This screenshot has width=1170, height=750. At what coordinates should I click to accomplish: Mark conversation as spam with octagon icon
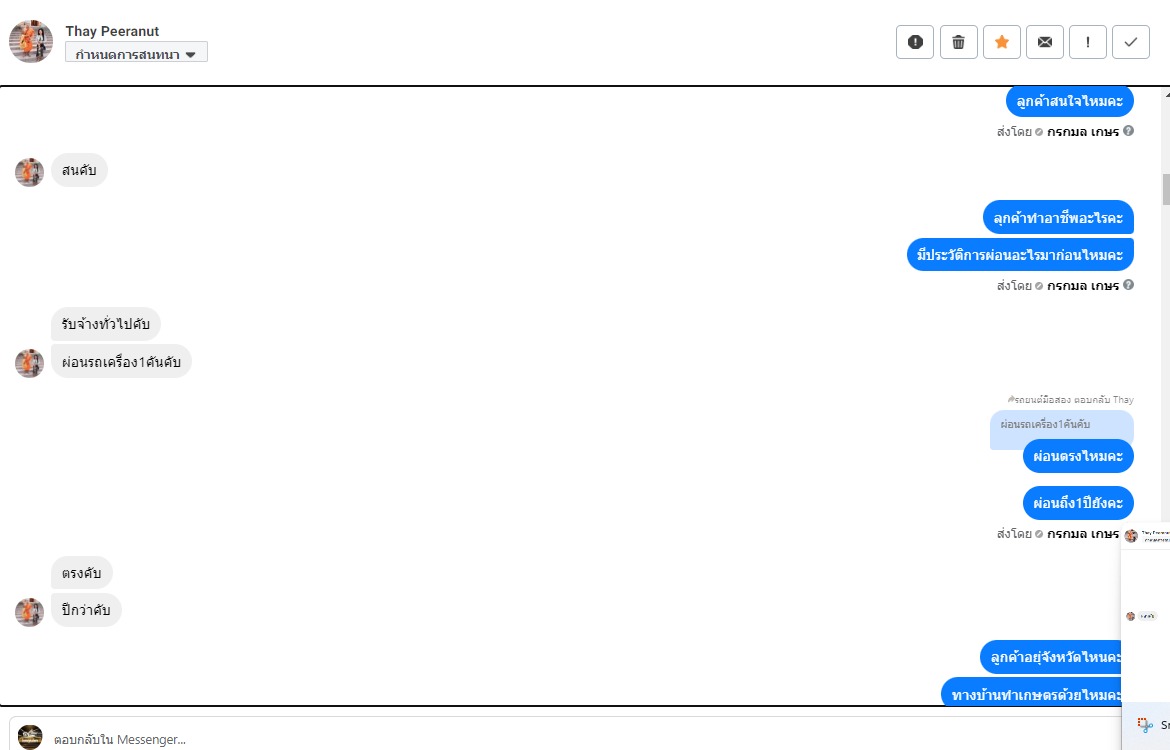pos(915,42)
